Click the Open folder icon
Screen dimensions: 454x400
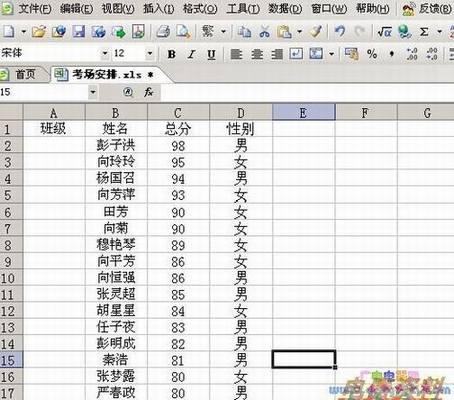click(39, 32)
